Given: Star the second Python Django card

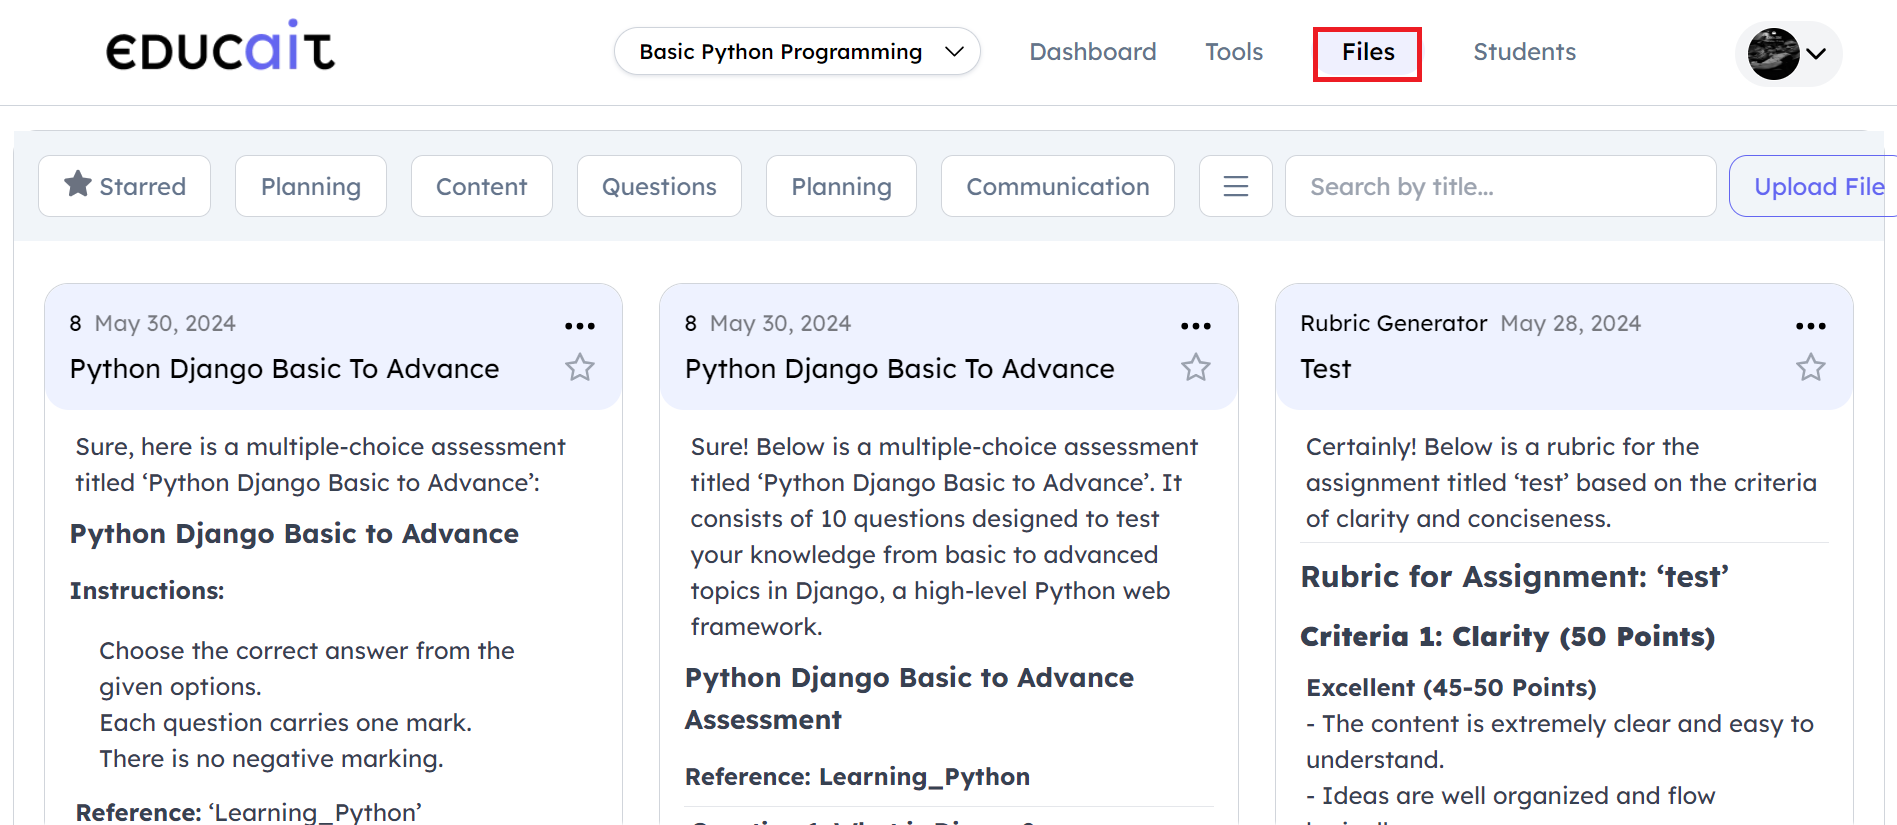Looking at the screenshot, I should click(x=1195, y=368).
